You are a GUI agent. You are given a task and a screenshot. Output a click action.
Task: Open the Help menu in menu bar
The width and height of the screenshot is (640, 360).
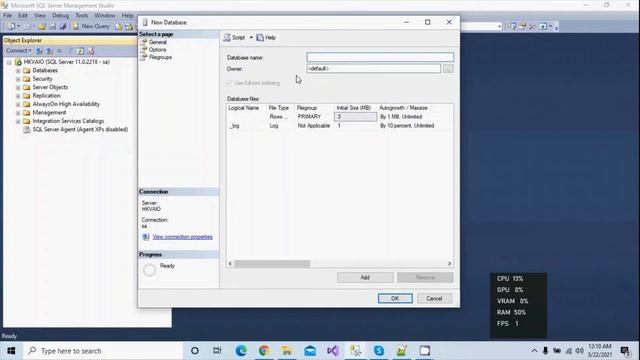[x=127, y=15]
